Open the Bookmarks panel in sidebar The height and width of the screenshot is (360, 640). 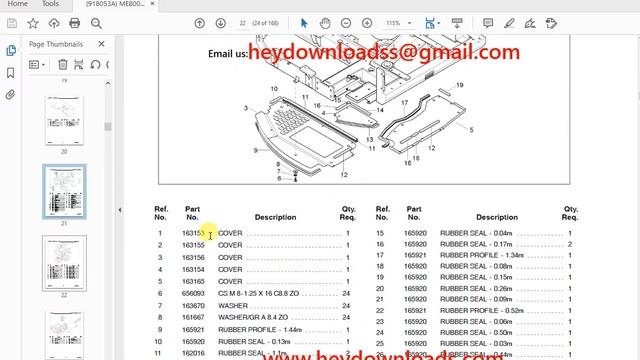coord(11,73)
